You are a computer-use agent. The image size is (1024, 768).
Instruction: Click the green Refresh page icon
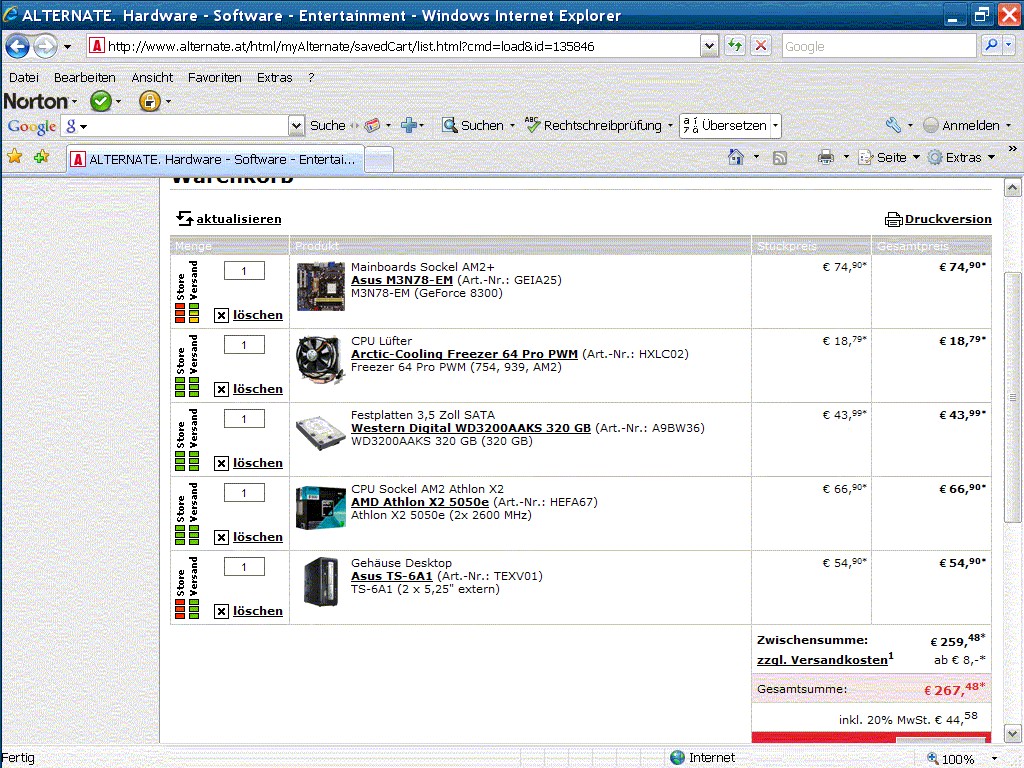[x=735, y=46]
